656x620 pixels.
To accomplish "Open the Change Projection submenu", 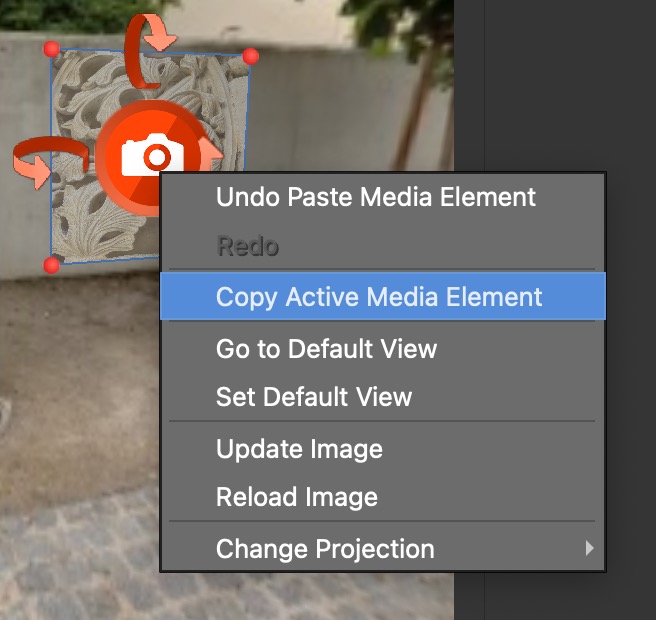I will pos(325,549).
